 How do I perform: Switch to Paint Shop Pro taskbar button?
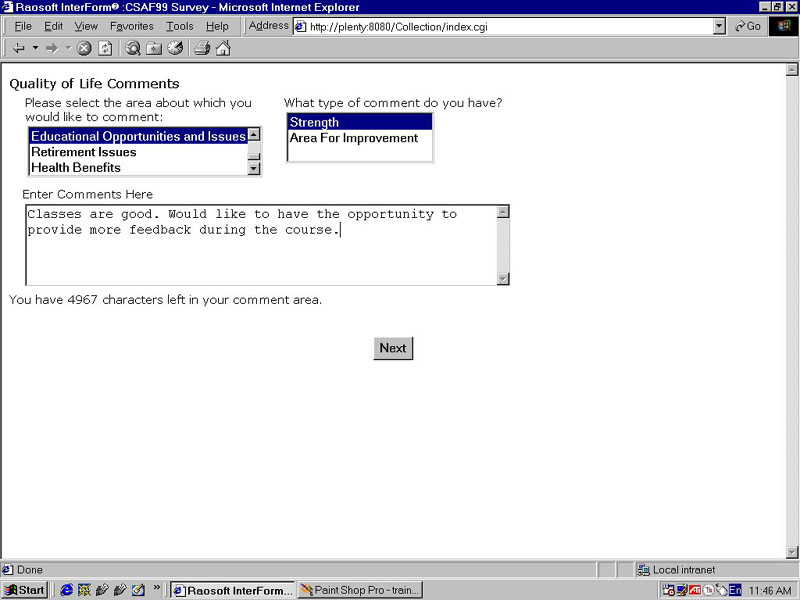(360, 590)
